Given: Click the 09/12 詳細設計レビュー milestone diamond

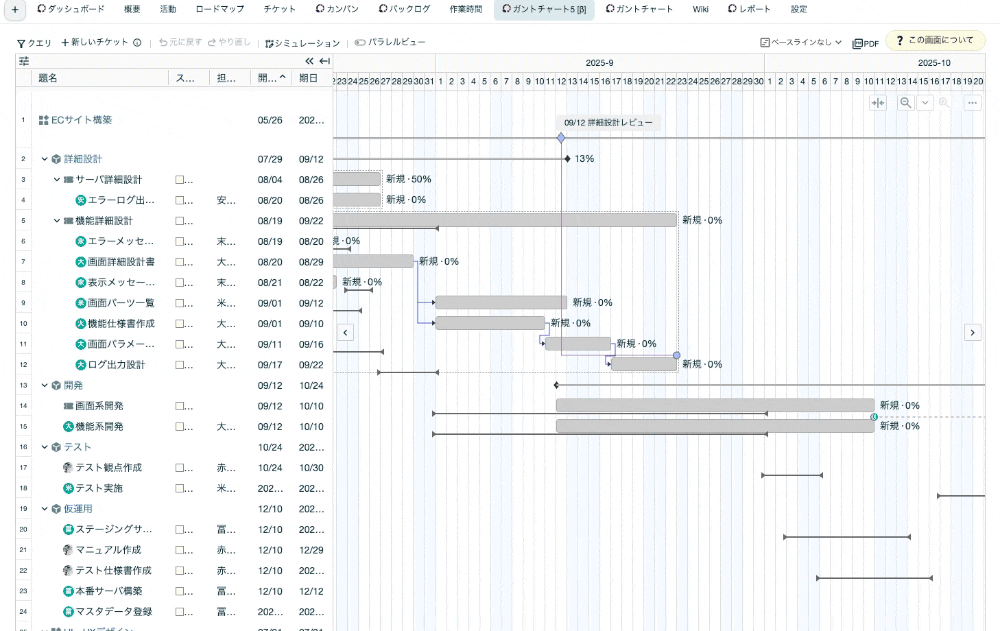Looking at the screenshot, I should pyautogui.click(x=561, y=138).
